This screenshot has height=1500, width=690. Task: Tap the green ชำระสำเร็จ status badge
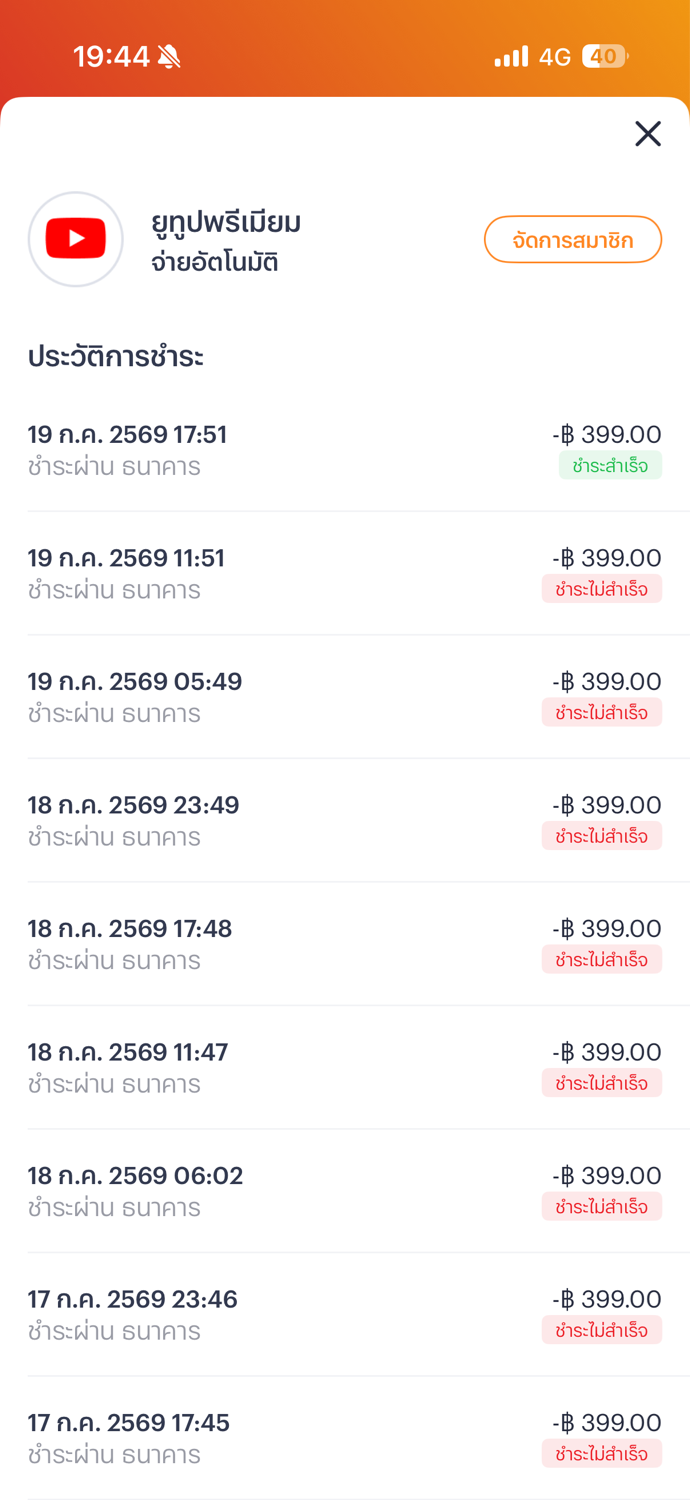610,465
